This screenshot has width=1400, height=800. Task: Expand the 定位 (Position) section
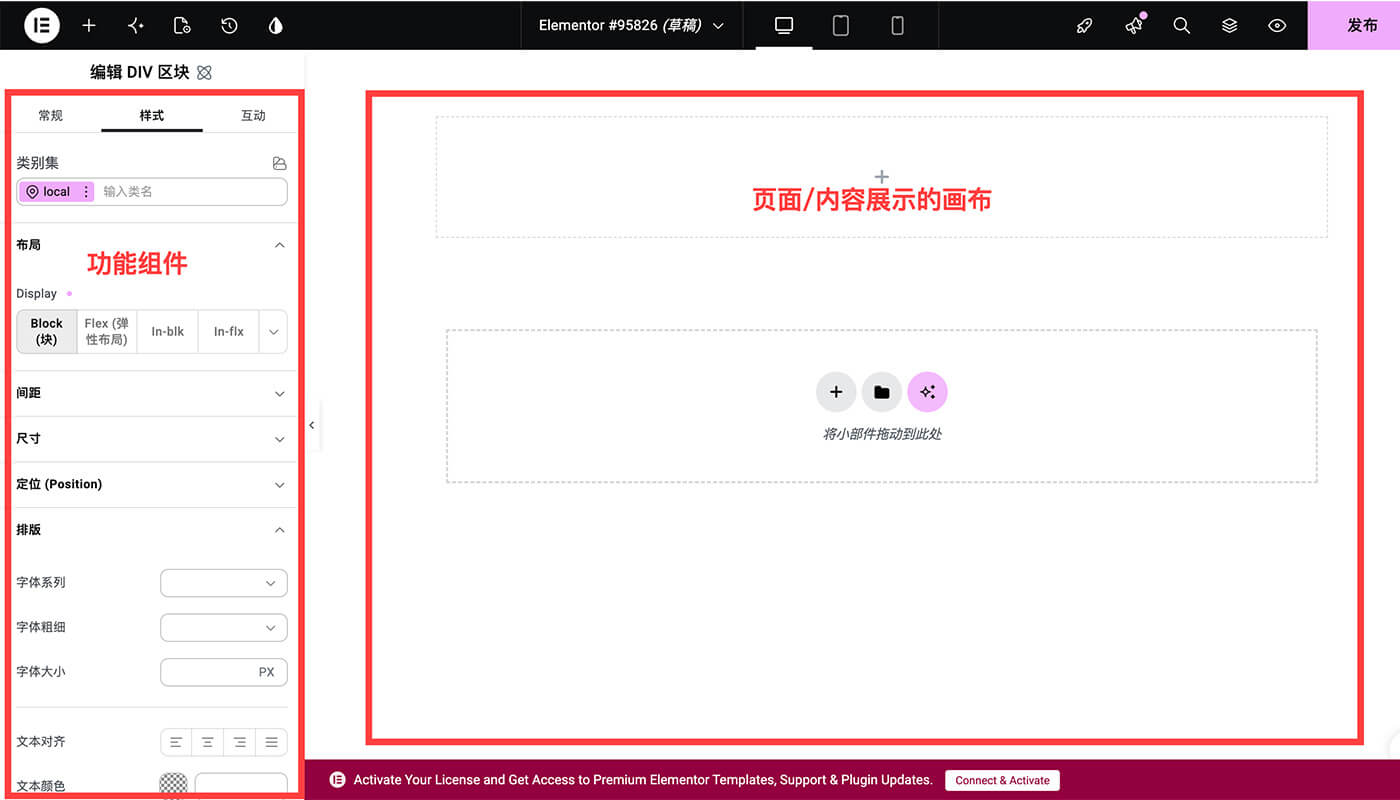(152, 484)
